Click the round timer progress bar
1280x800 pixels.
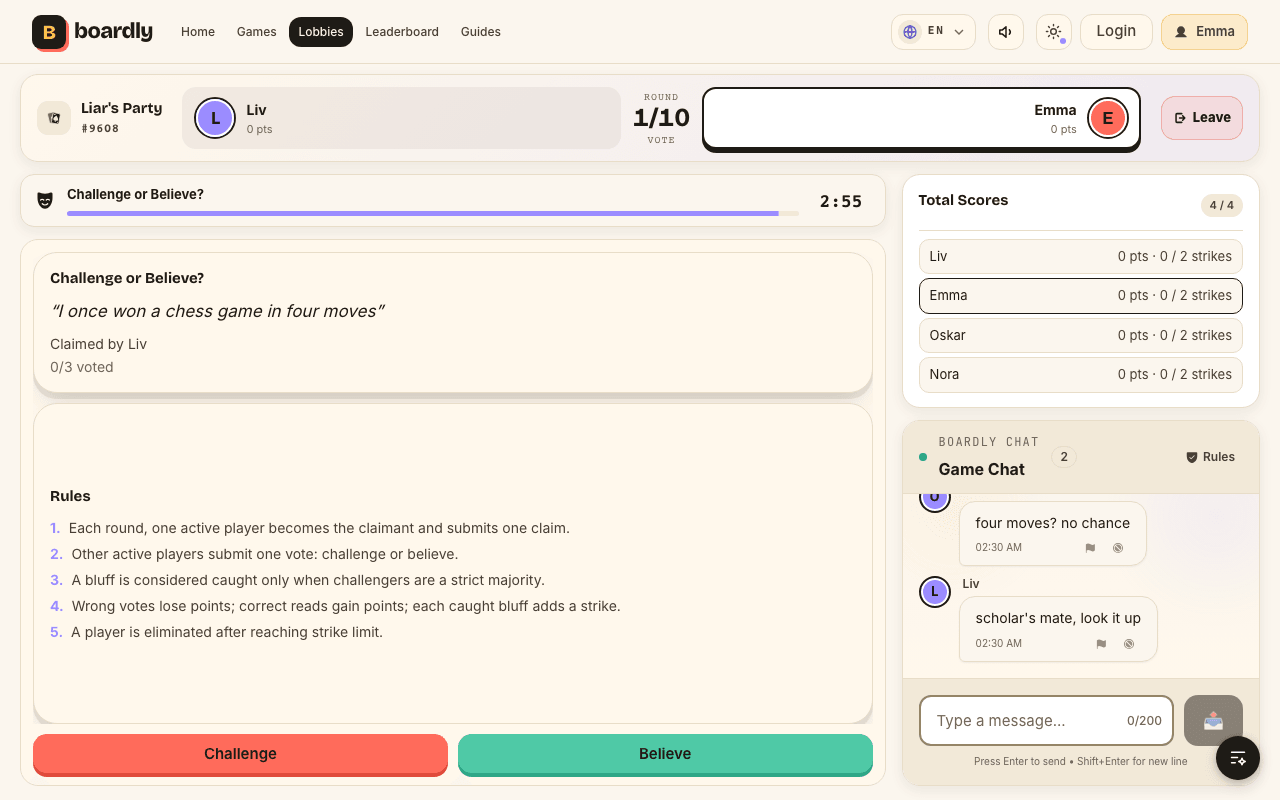click(x=433, y=213)
